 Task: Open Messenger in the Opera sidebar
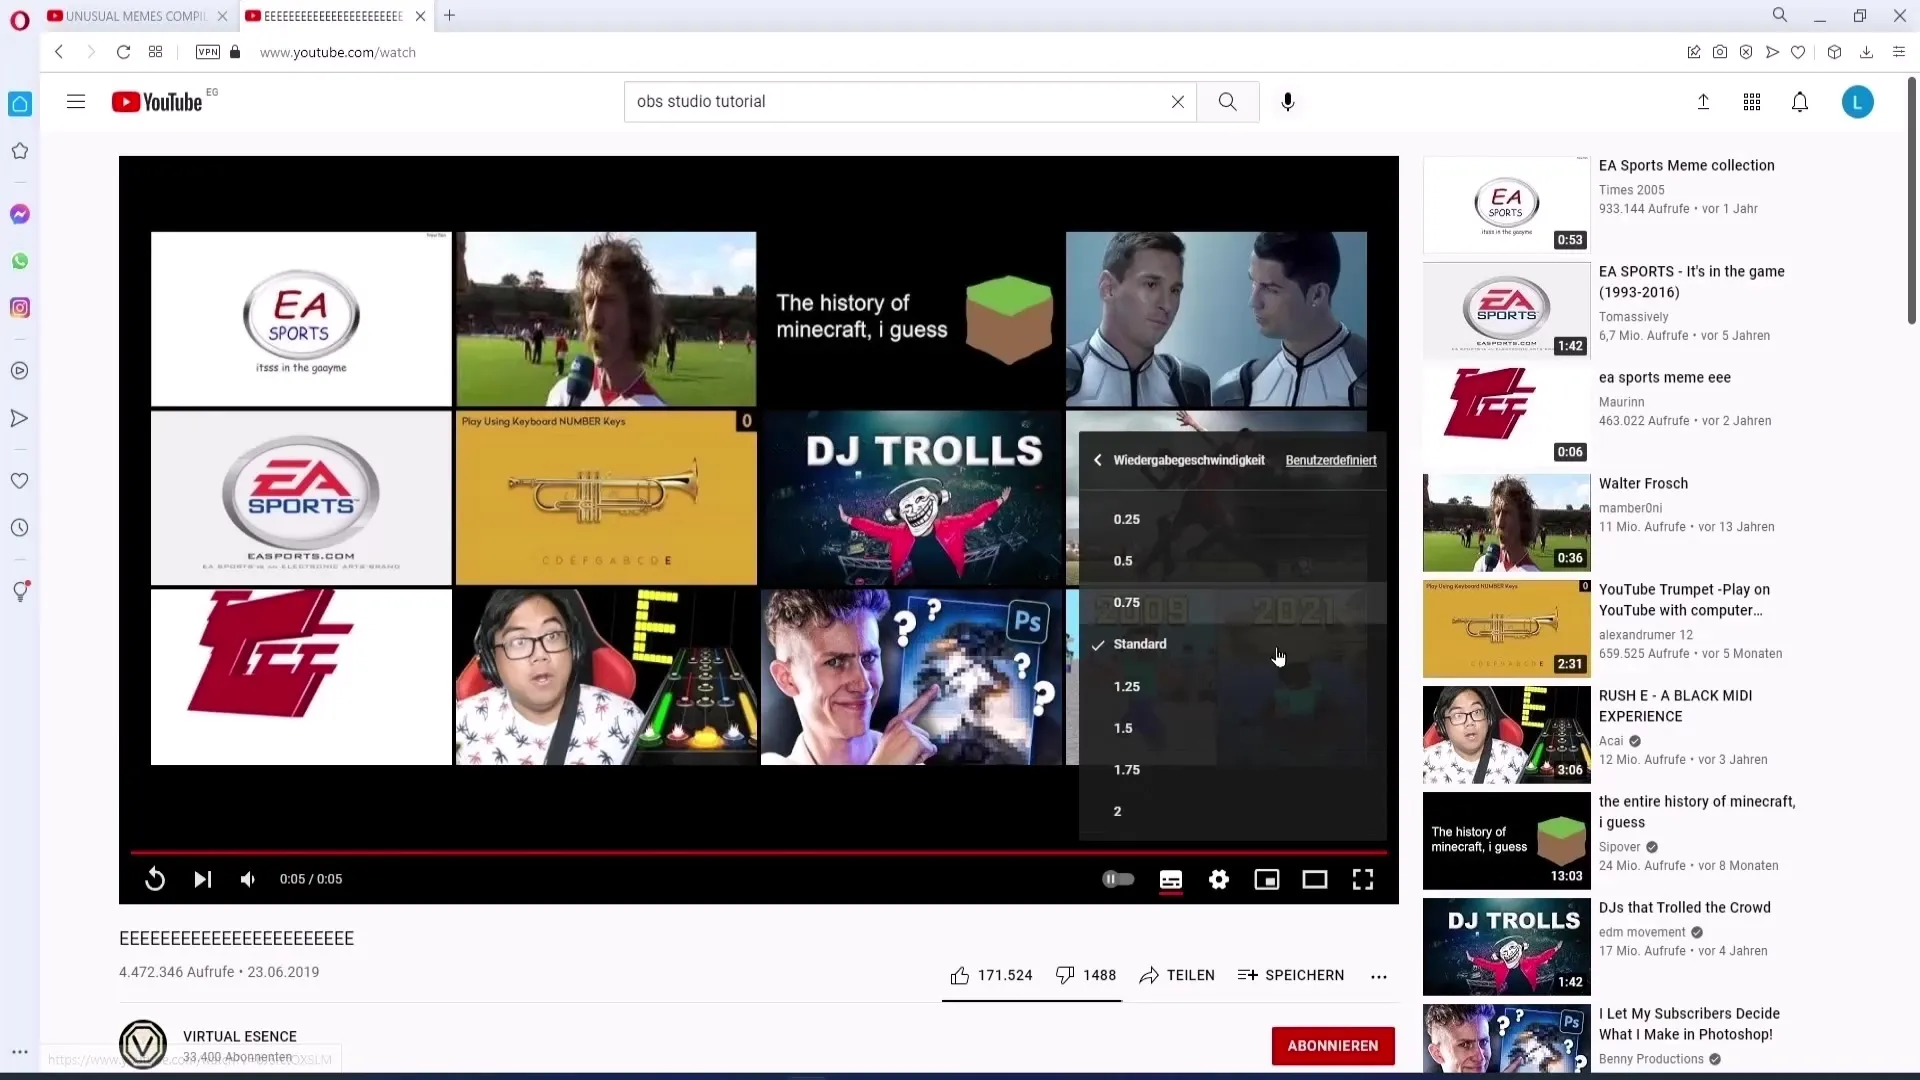click(20, 214)
